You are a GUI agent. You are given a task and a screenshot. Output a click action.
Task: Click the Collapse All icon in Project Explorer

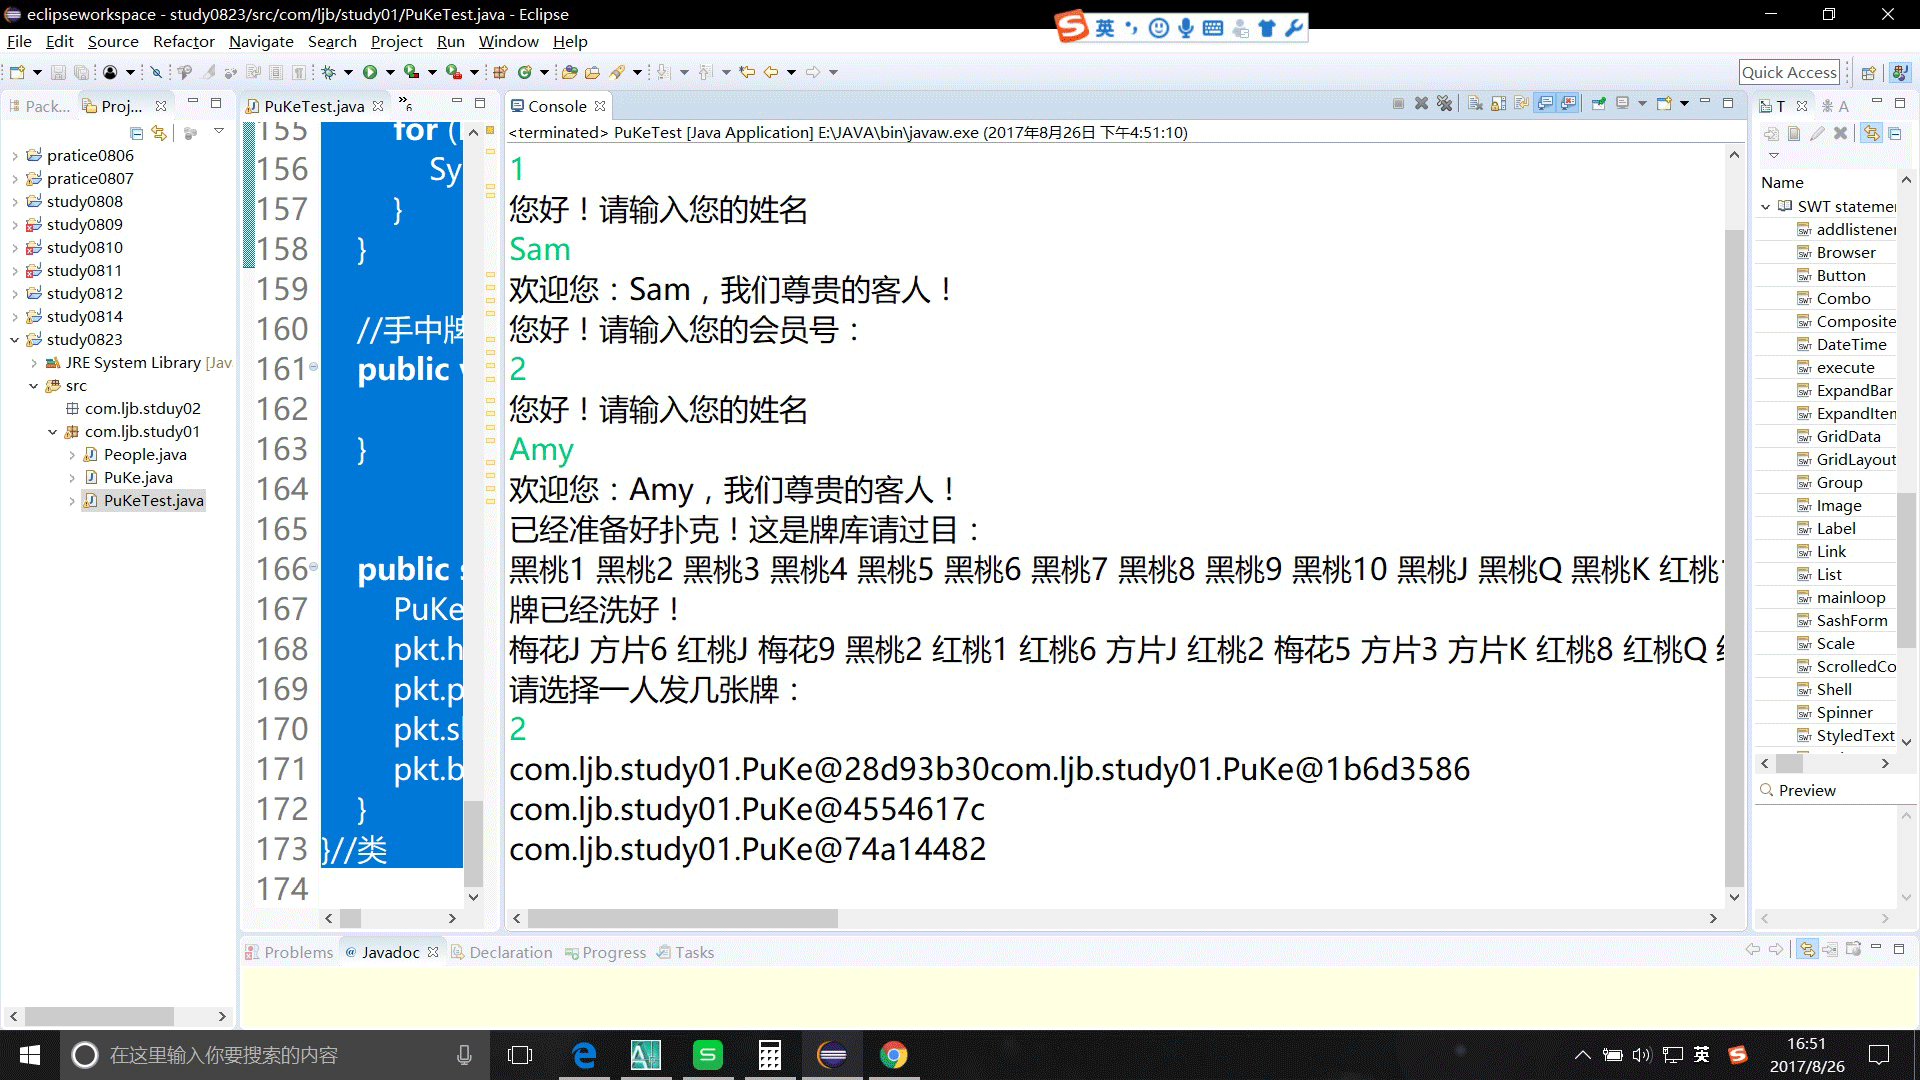[x=136, y=133]
